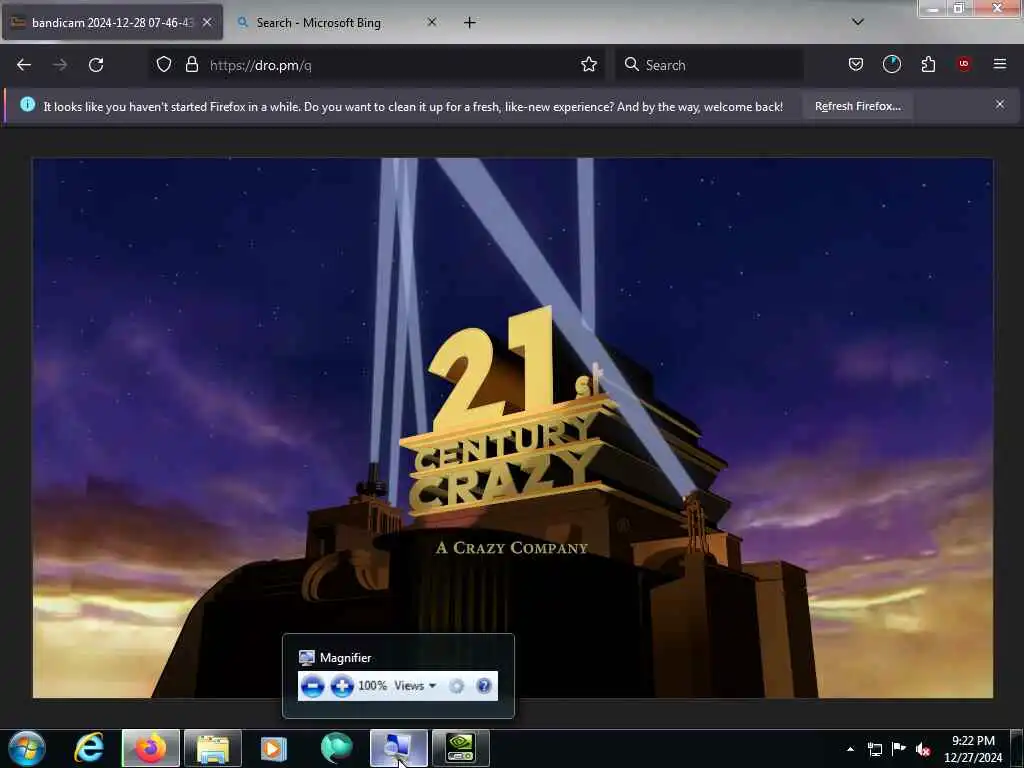Click the 100% zoom level text
The width and height of the screenshot is (1024, 768).
(372, 686)
